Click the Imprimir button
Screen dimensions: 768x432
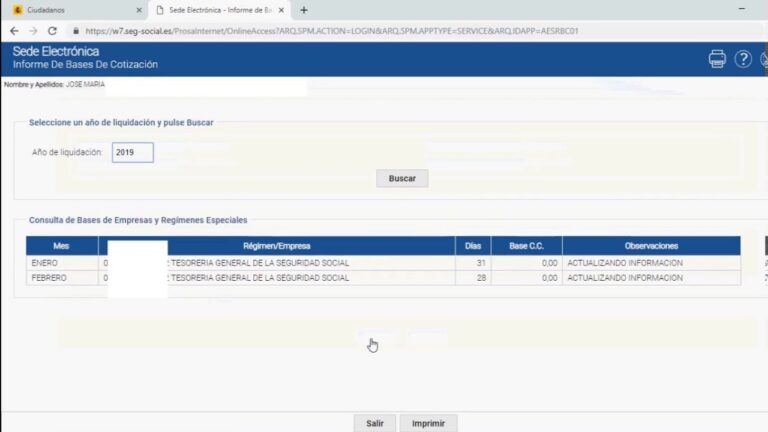[429, 423]
